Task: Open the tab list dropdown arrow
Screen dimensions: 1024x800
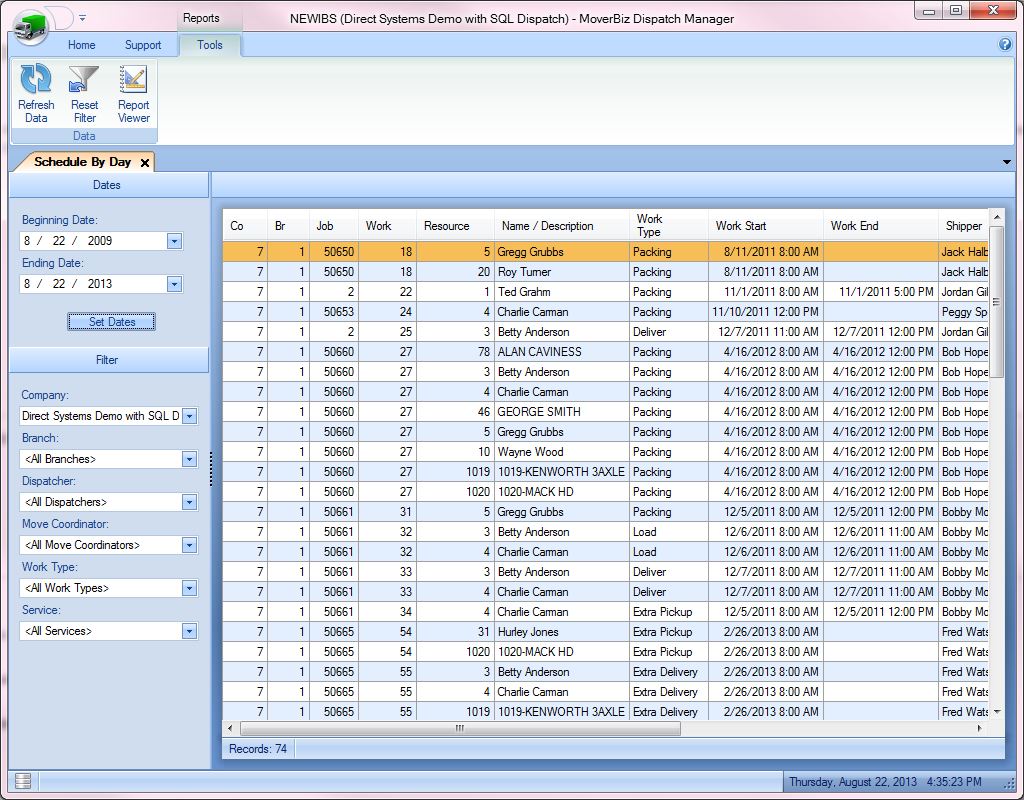Action: [1006, 162]
